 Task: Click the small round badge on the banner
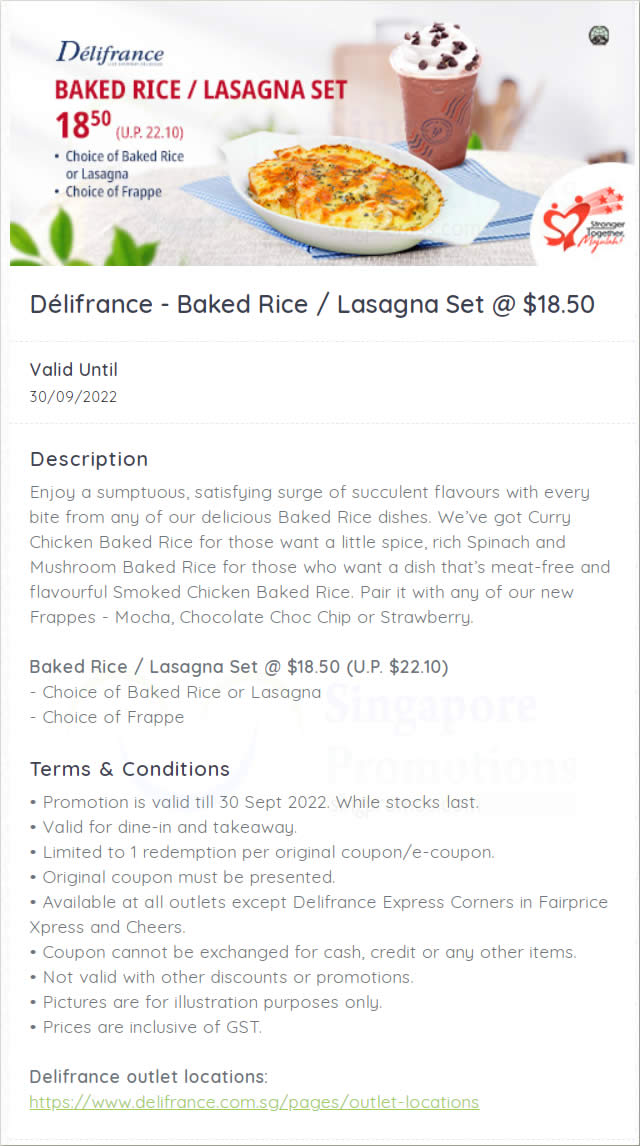click(x=599, y=36)
